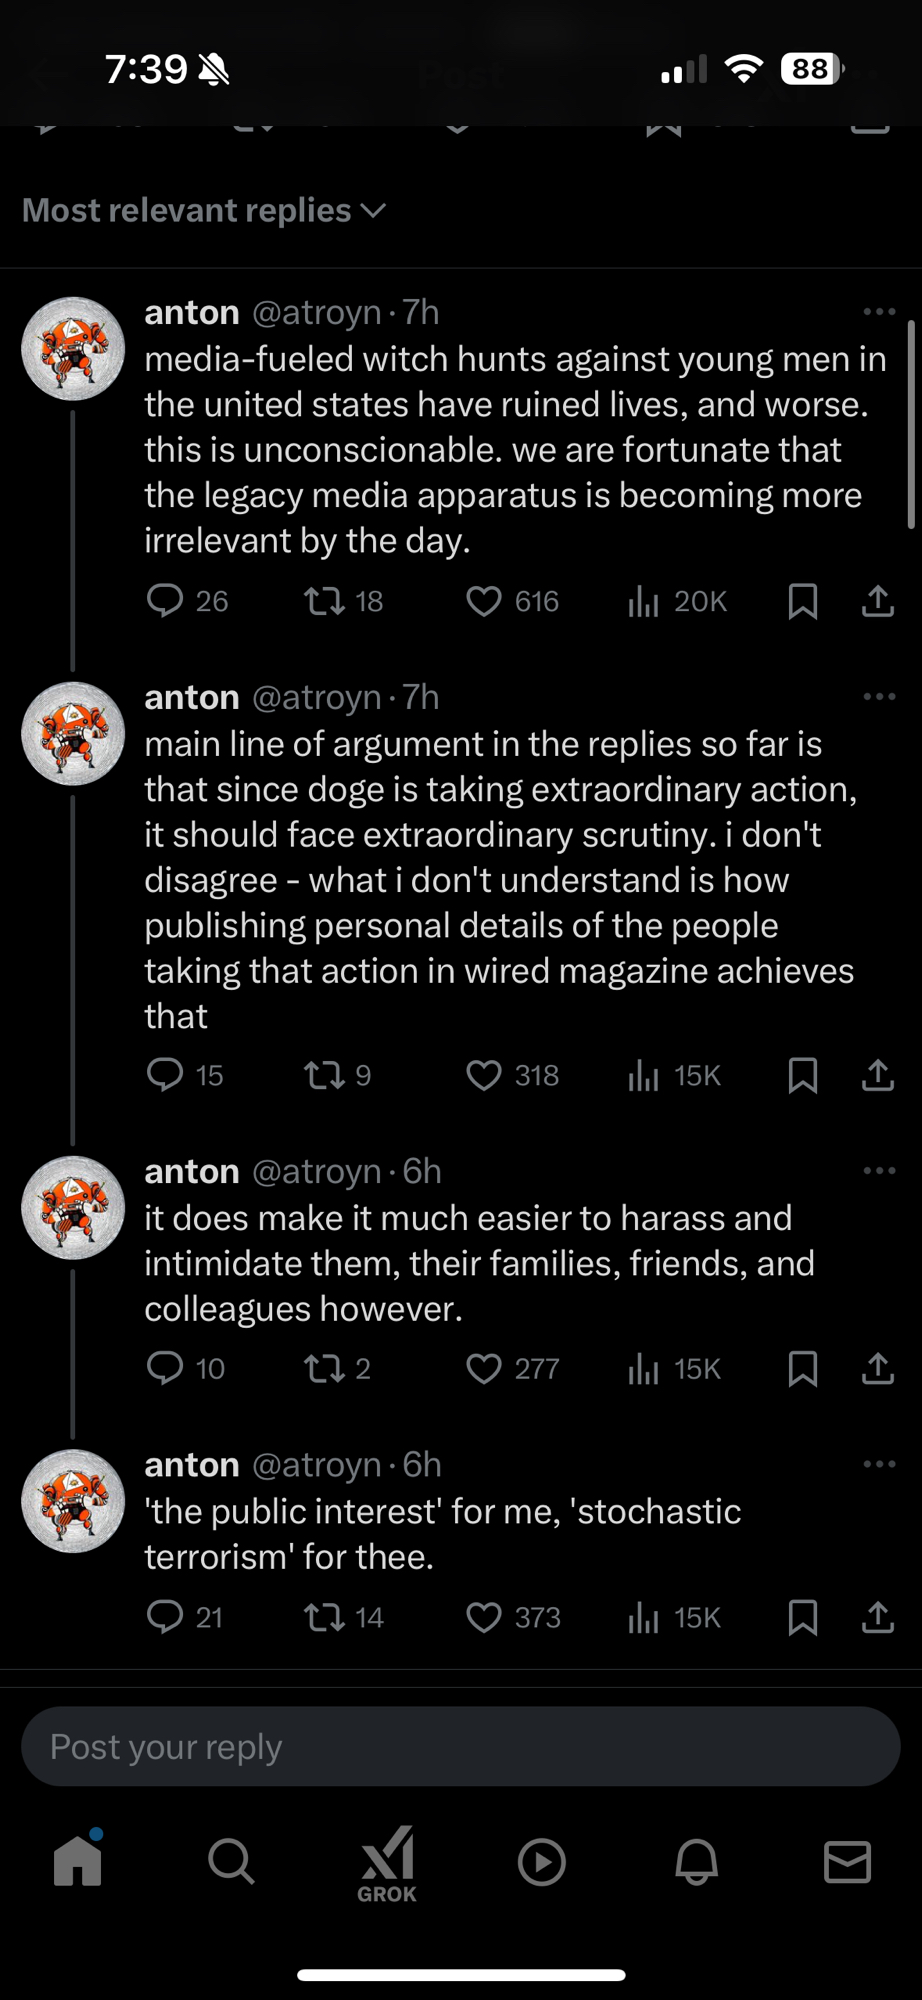Open the Search tab
The image size is (922, 2000).
click(231, 1862)
